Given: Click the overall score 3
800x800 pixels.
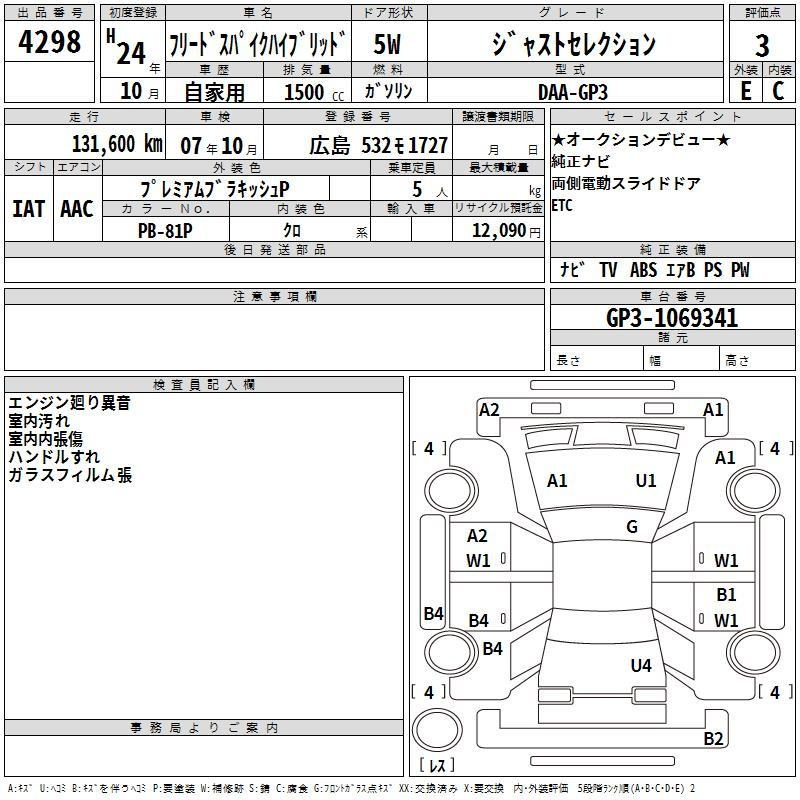Looking at the screenshot, I should tap(762, 45).
